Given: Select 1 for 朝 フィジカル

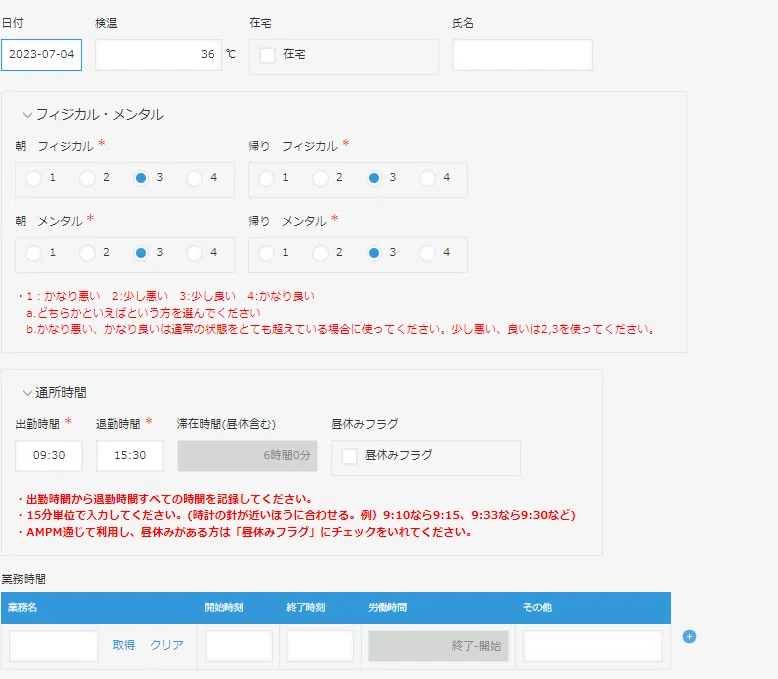Looking at the screenshot, I should point(34,178).
